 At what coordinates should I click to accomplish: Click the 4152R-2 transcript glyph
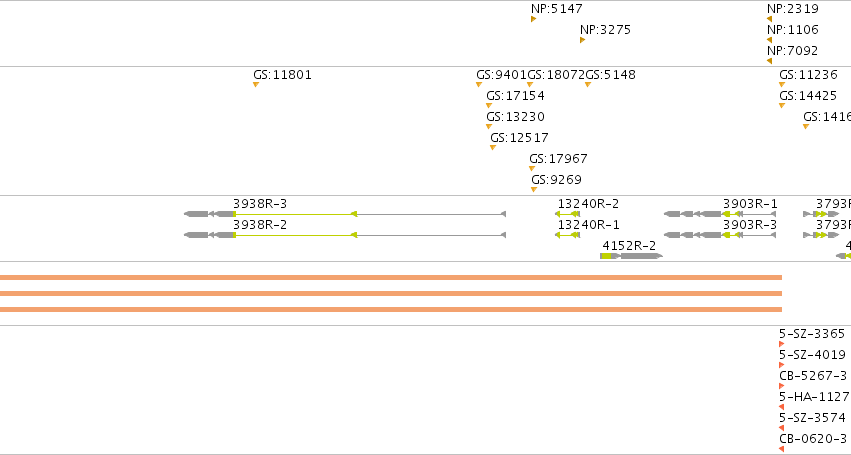click(631, 256)
